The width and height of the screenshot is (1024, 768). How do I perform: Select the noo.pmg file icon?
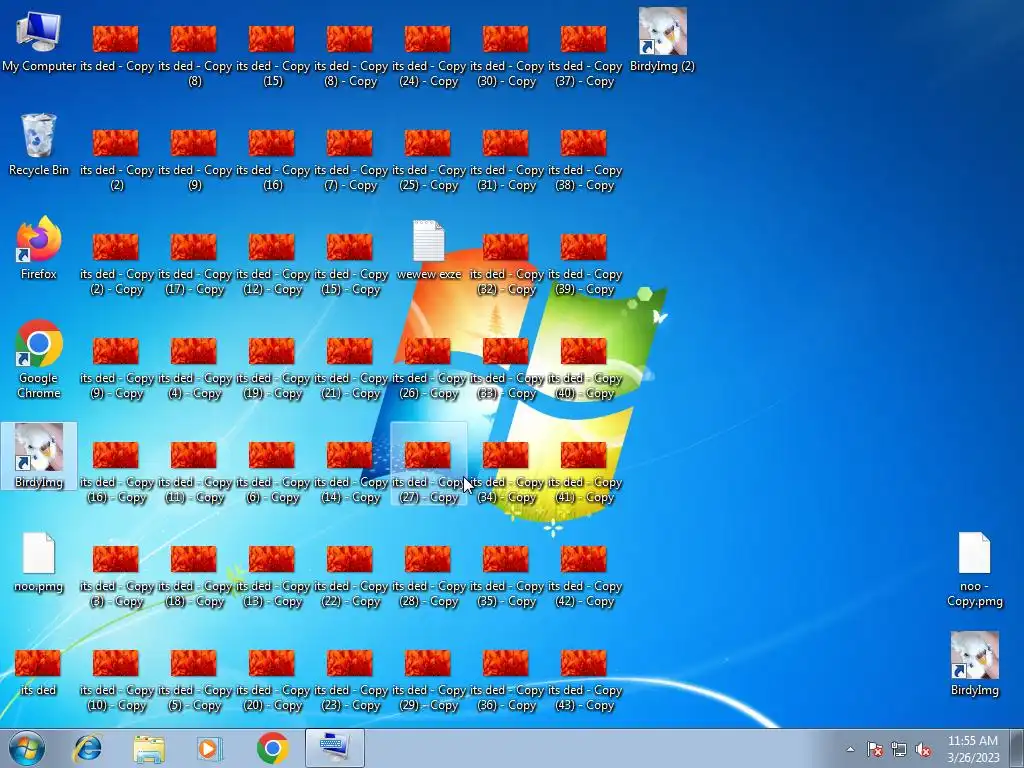coord(39,563)
